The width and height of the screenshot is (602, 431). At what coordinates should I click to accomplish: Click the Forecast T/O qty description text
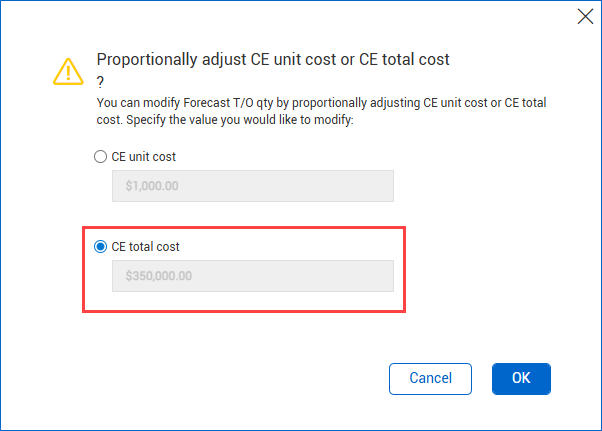coord(321,111)
